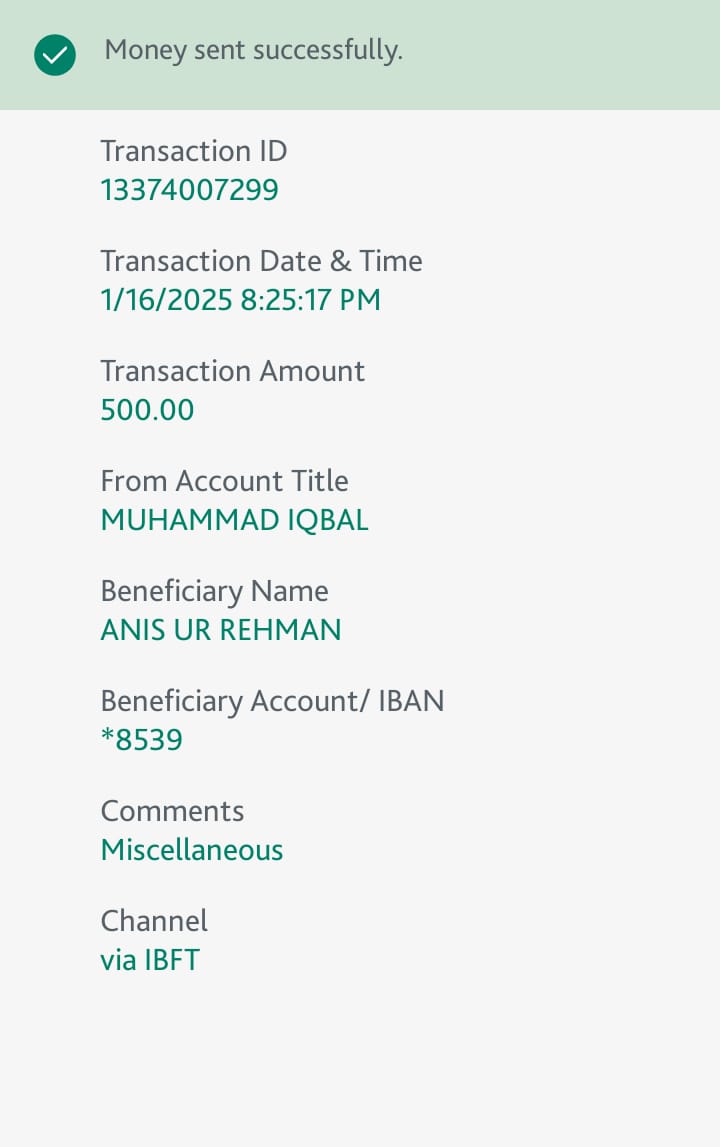Tap beneficiary name ANIS UR REHMAN

pyautogui.click(x=221, y=630)
